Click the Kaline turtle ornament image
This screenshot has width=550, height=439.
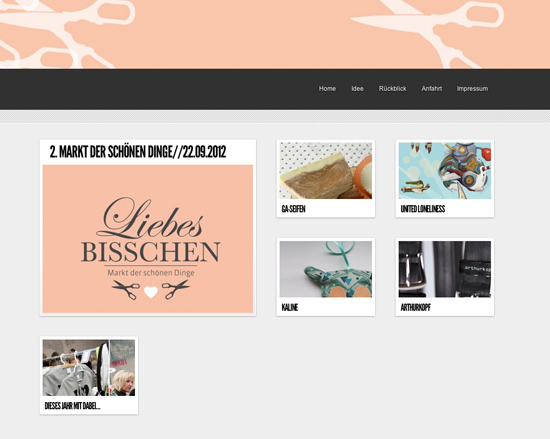[x=326, y=269]
